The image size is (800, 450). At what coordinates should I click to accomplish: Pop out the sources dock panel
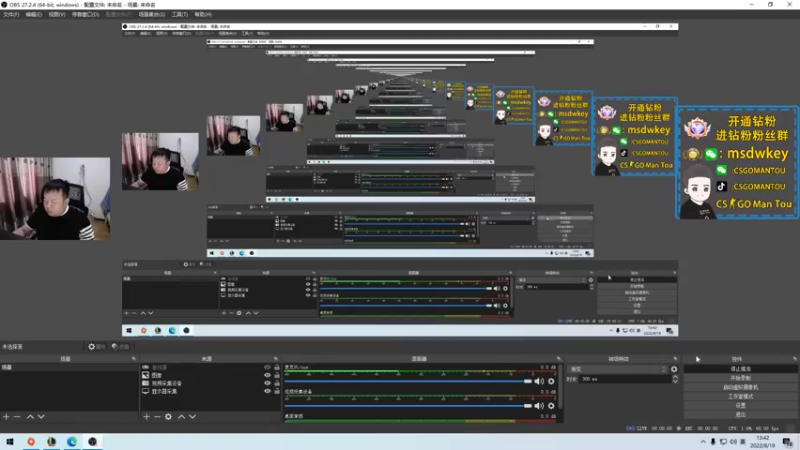coord(276,359)
